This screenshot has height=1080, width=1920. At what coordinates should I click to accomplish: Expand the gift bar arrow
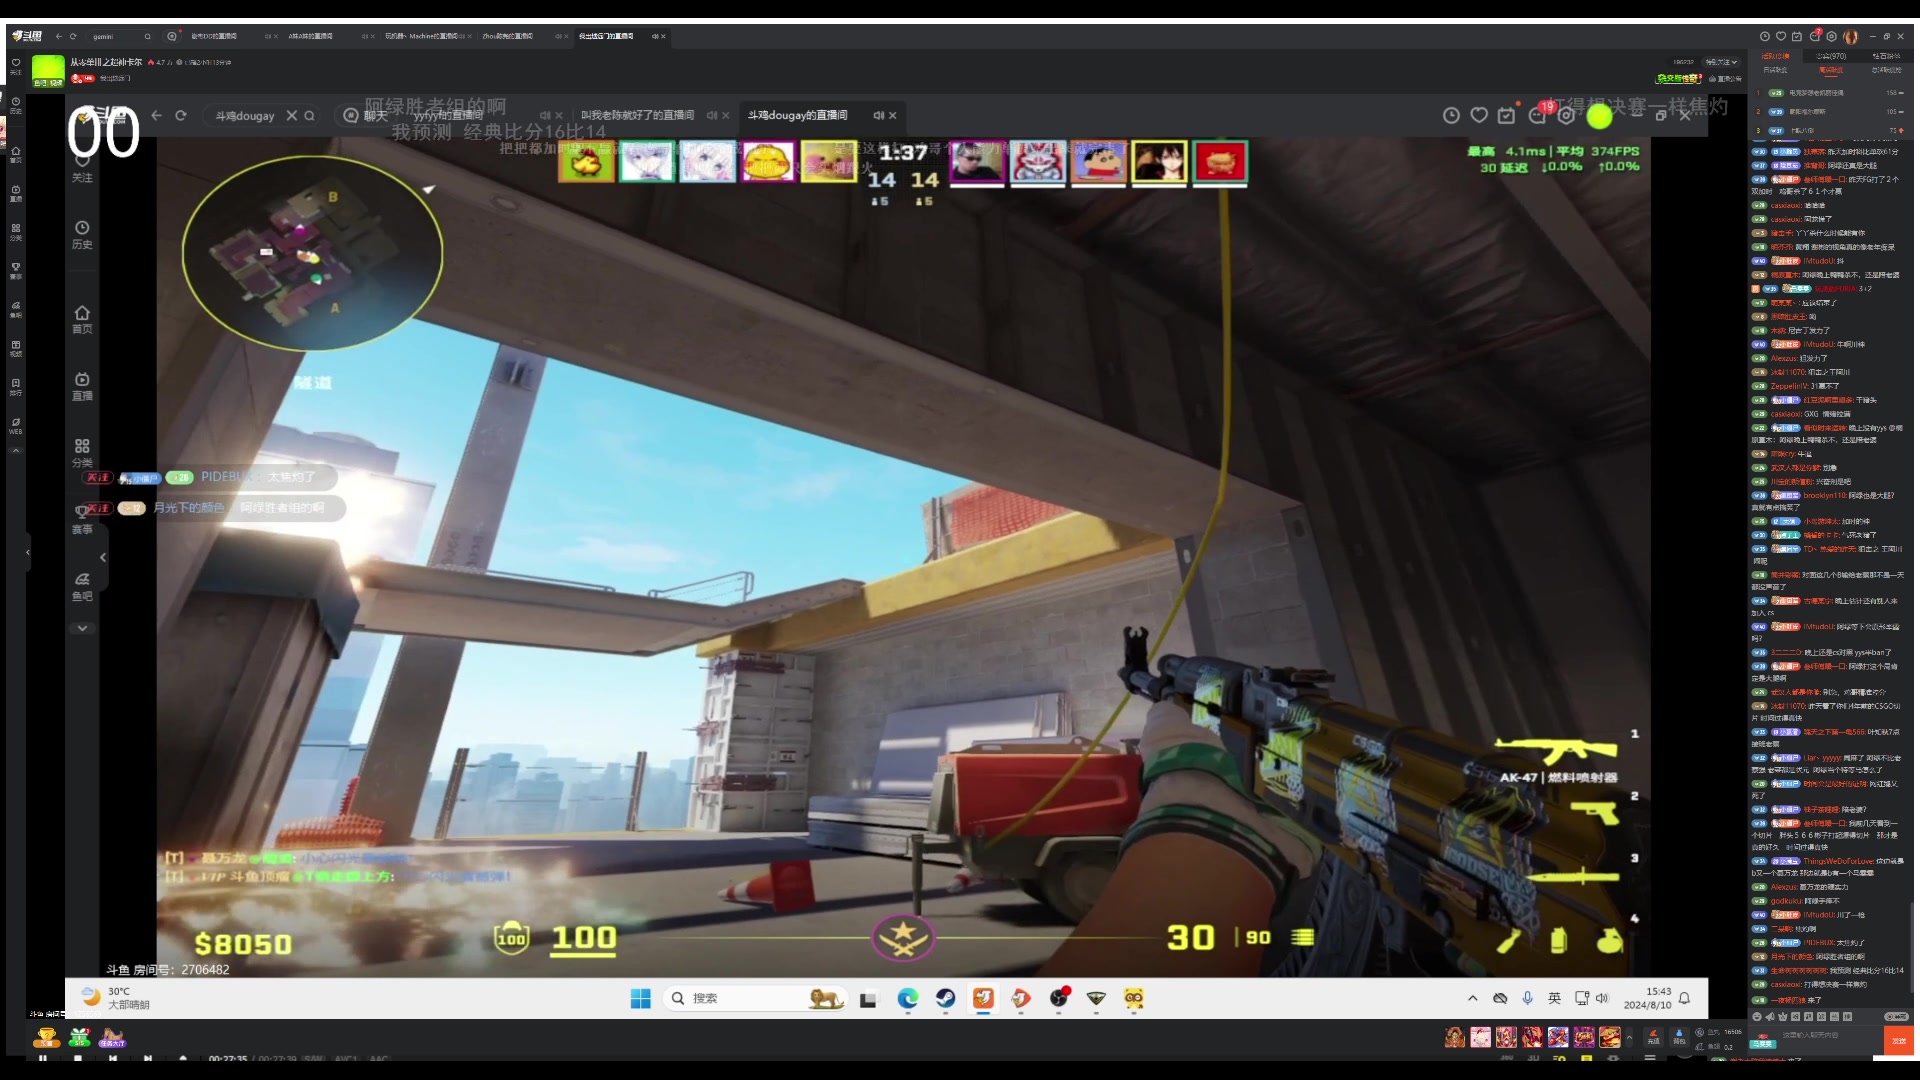point(1629,1037)
